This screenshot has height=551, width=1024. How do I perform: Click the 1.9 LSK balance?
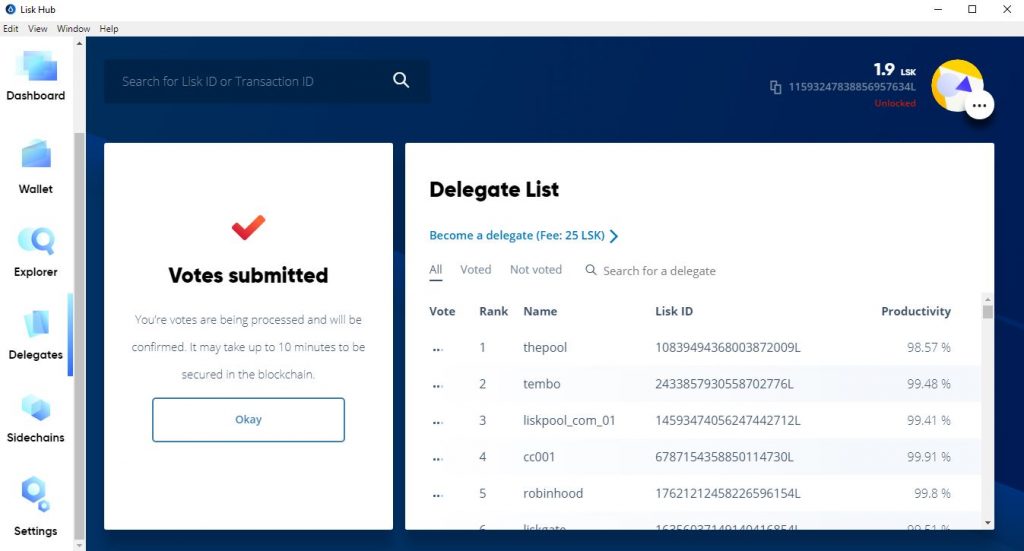point(895,69)
